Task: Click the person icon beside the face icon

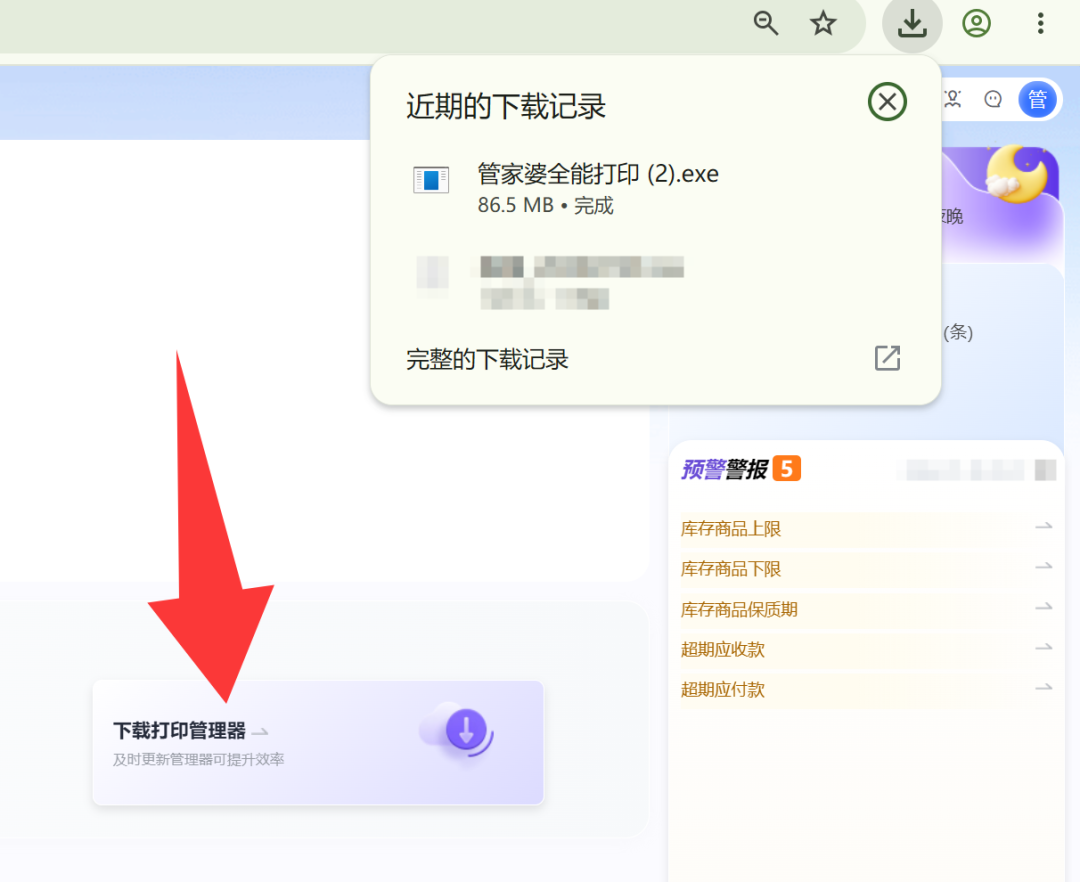Action: (x=953, y=99)
